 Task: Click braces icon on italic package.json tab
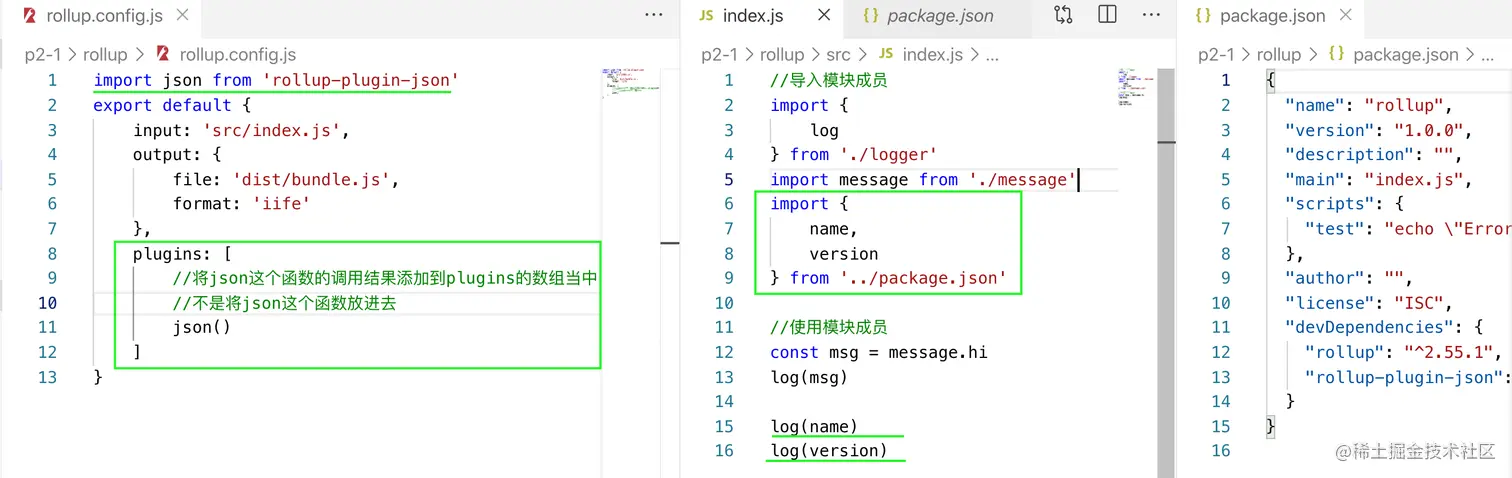click(x=870, y=16)
